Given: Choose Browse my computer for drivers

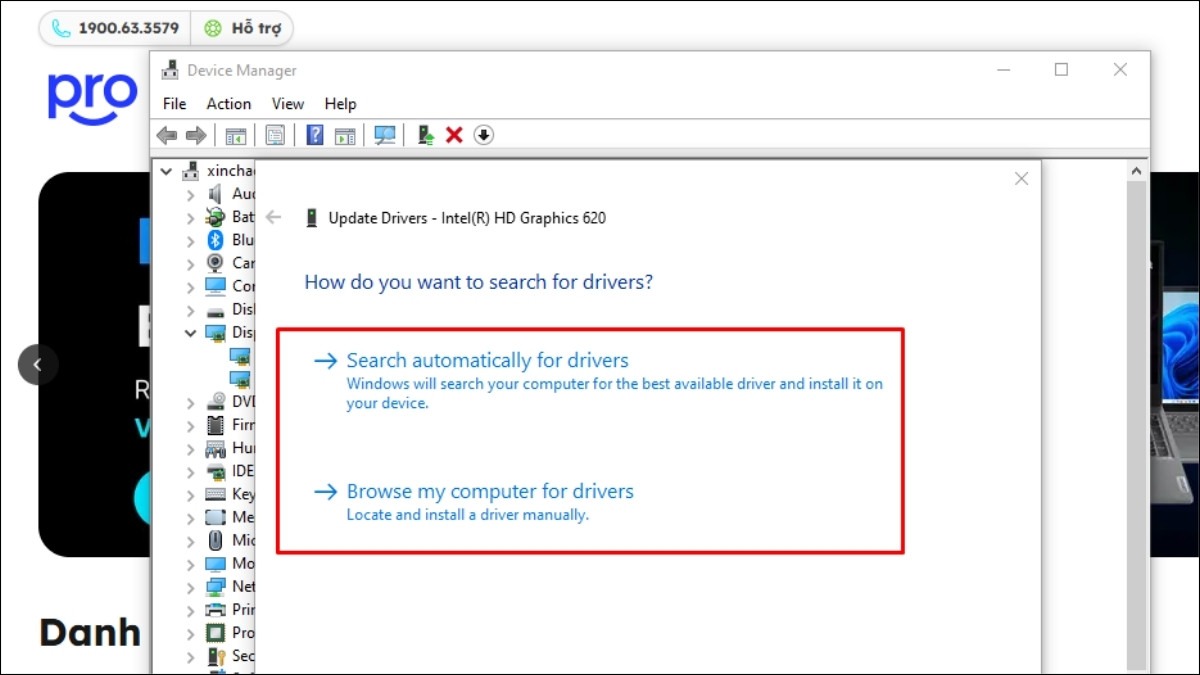Looking at the screenshot, I should pos(474,502).
